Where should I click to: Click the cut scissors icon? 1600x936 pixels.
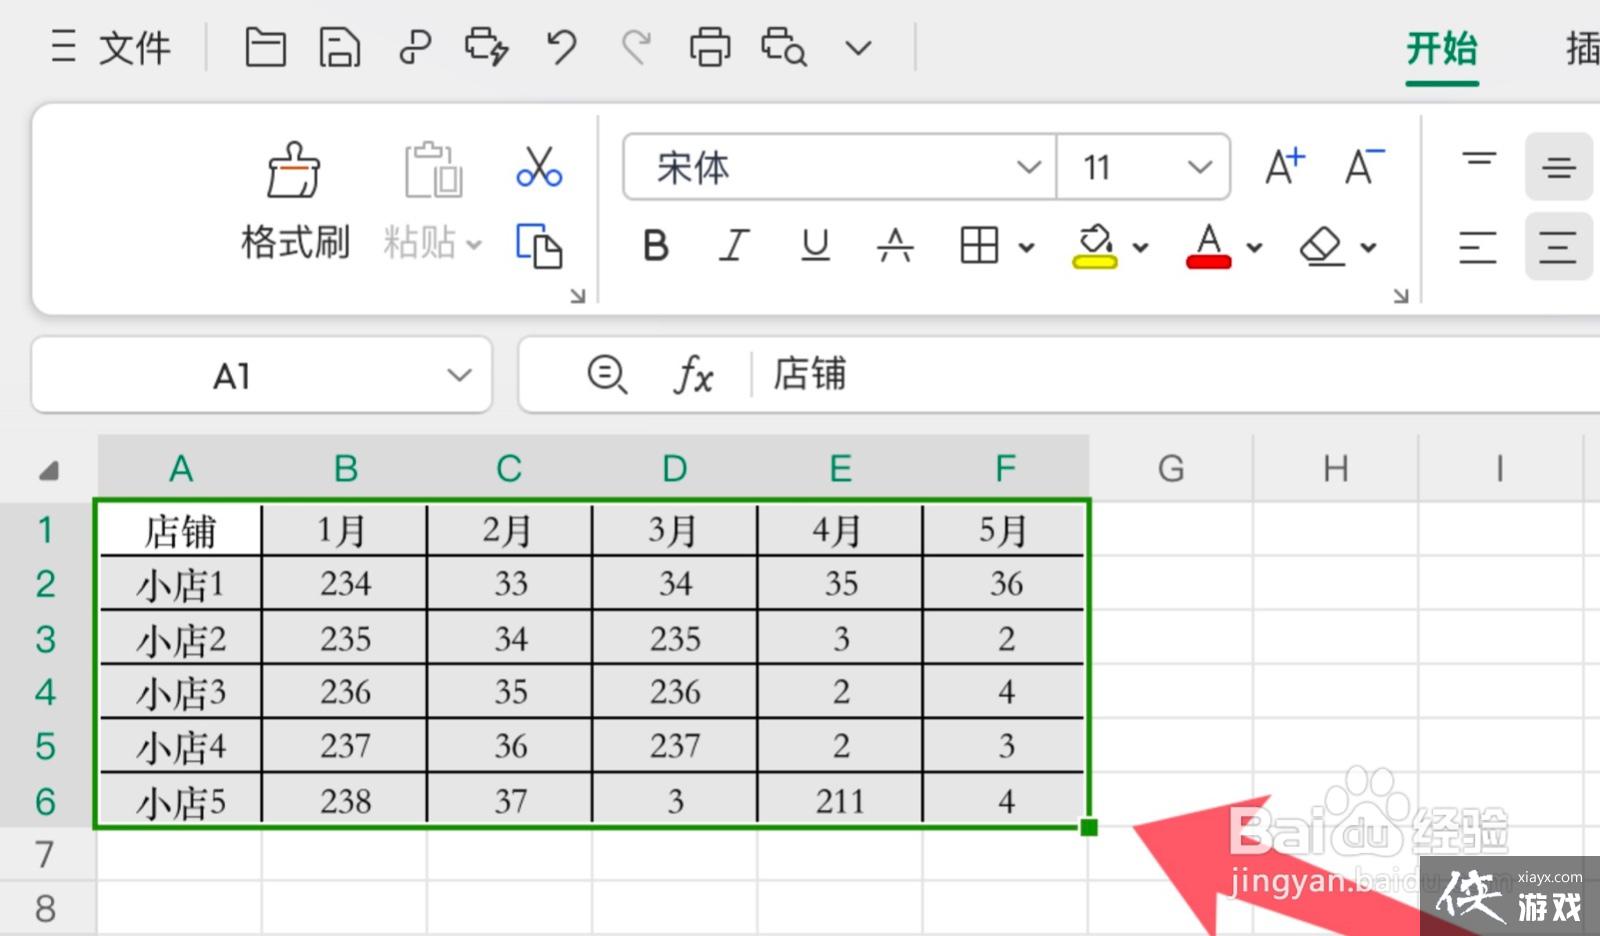pos(539,167)
